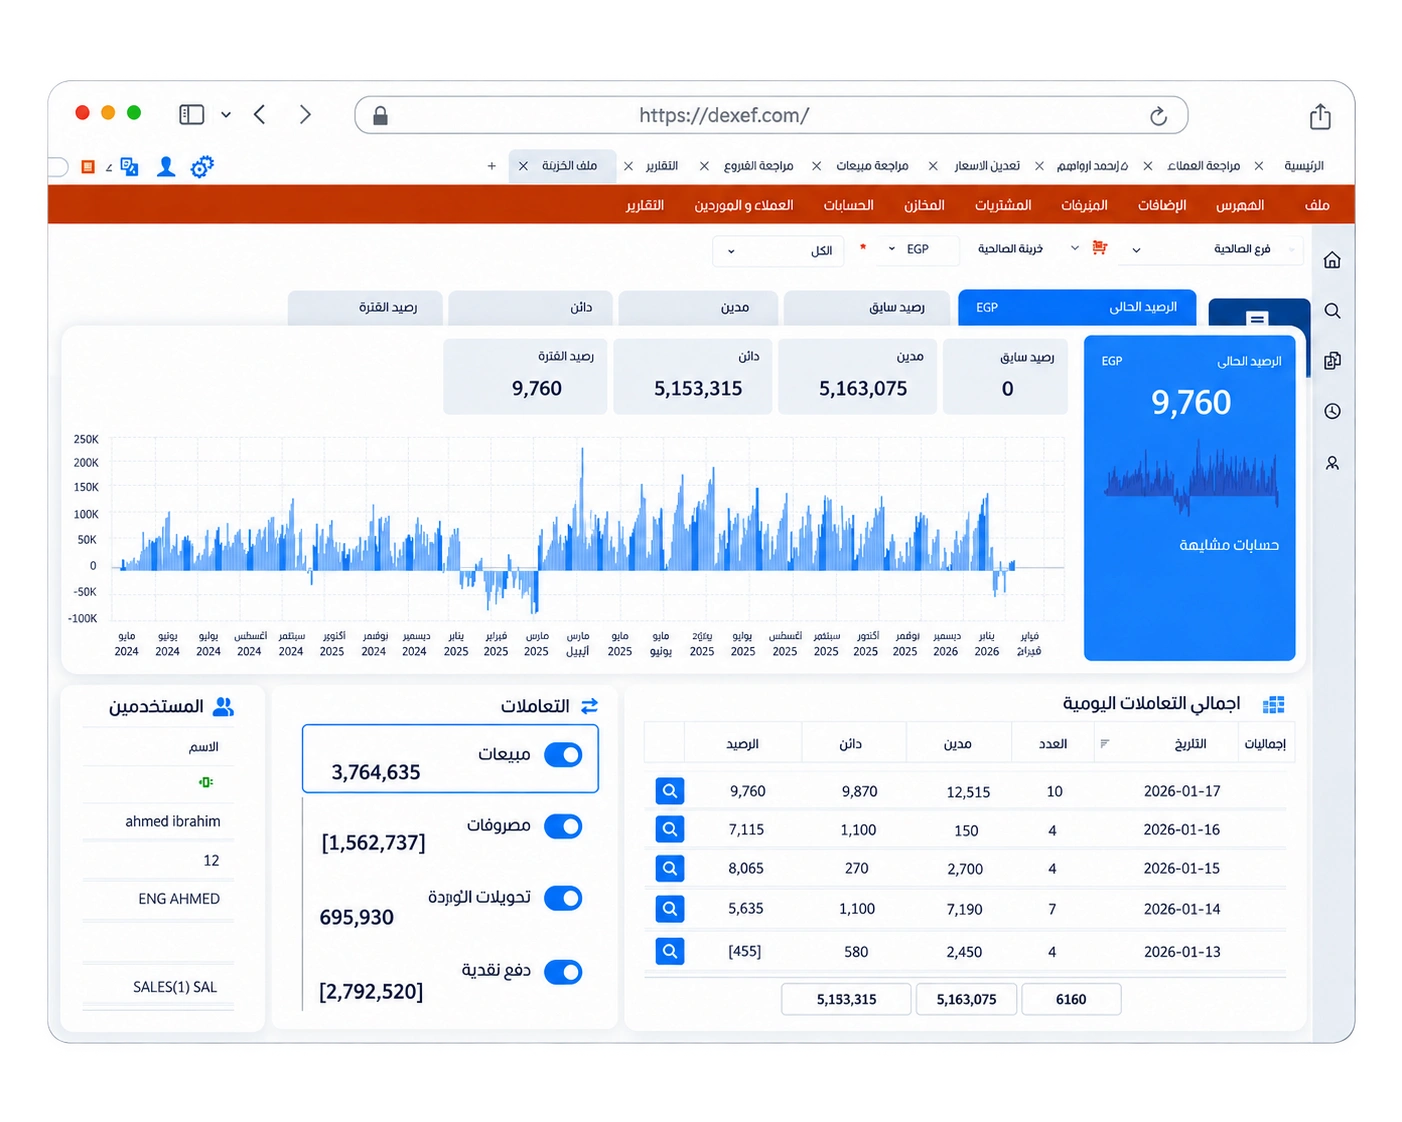This screenshot has width=1402, height=1122.
Task: Select the رصيد سابق summary tab
Action: coord(867,308)
